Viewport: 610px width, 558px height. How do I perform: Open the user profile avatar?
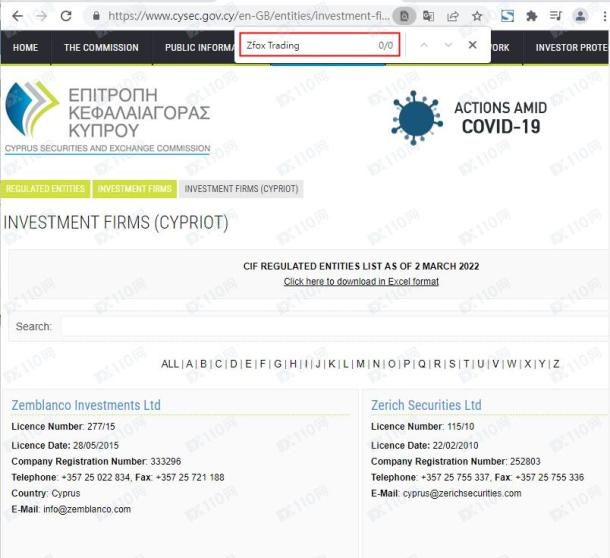580,16
